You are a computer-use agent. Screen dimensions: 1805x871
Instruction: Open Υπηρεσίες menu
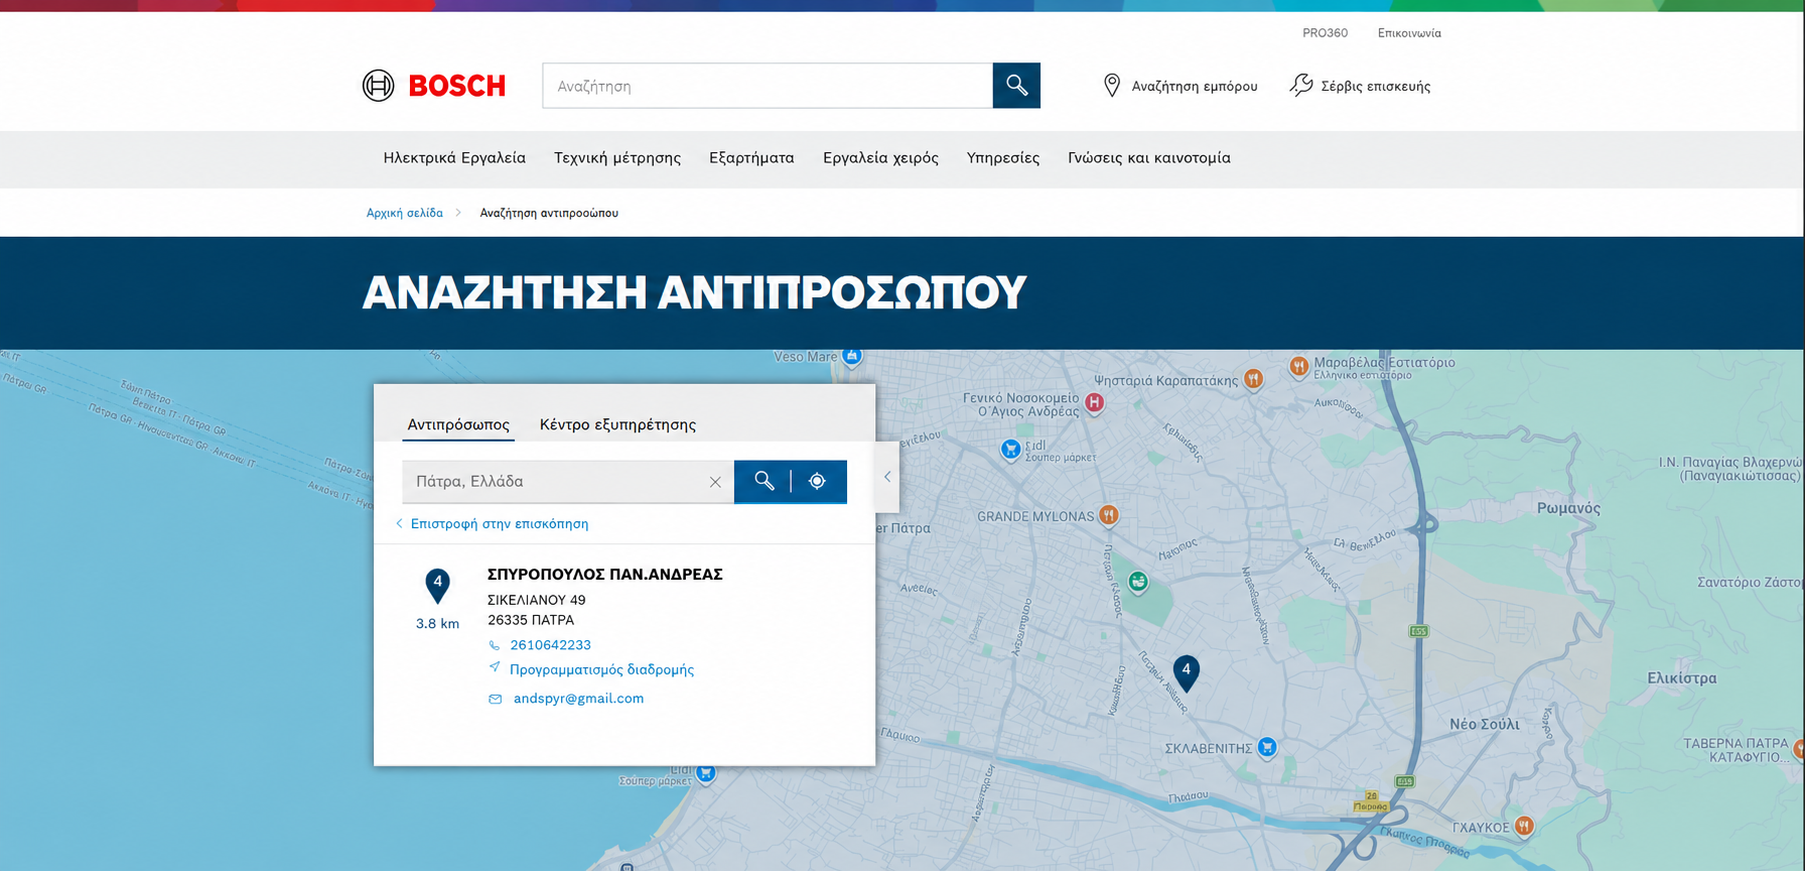pyautogui.click(x=1003, y=158)
